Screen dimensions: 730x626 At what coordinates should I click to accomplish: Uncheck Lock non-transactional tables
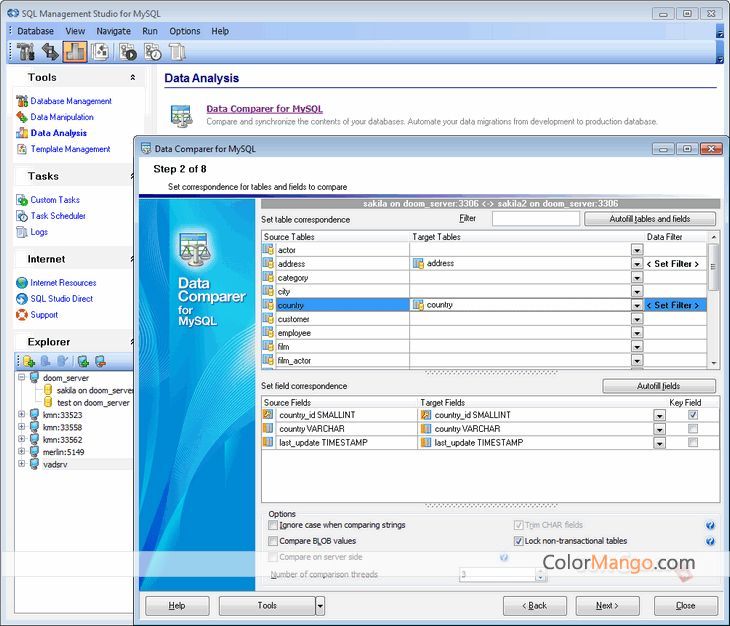point(518,541)
